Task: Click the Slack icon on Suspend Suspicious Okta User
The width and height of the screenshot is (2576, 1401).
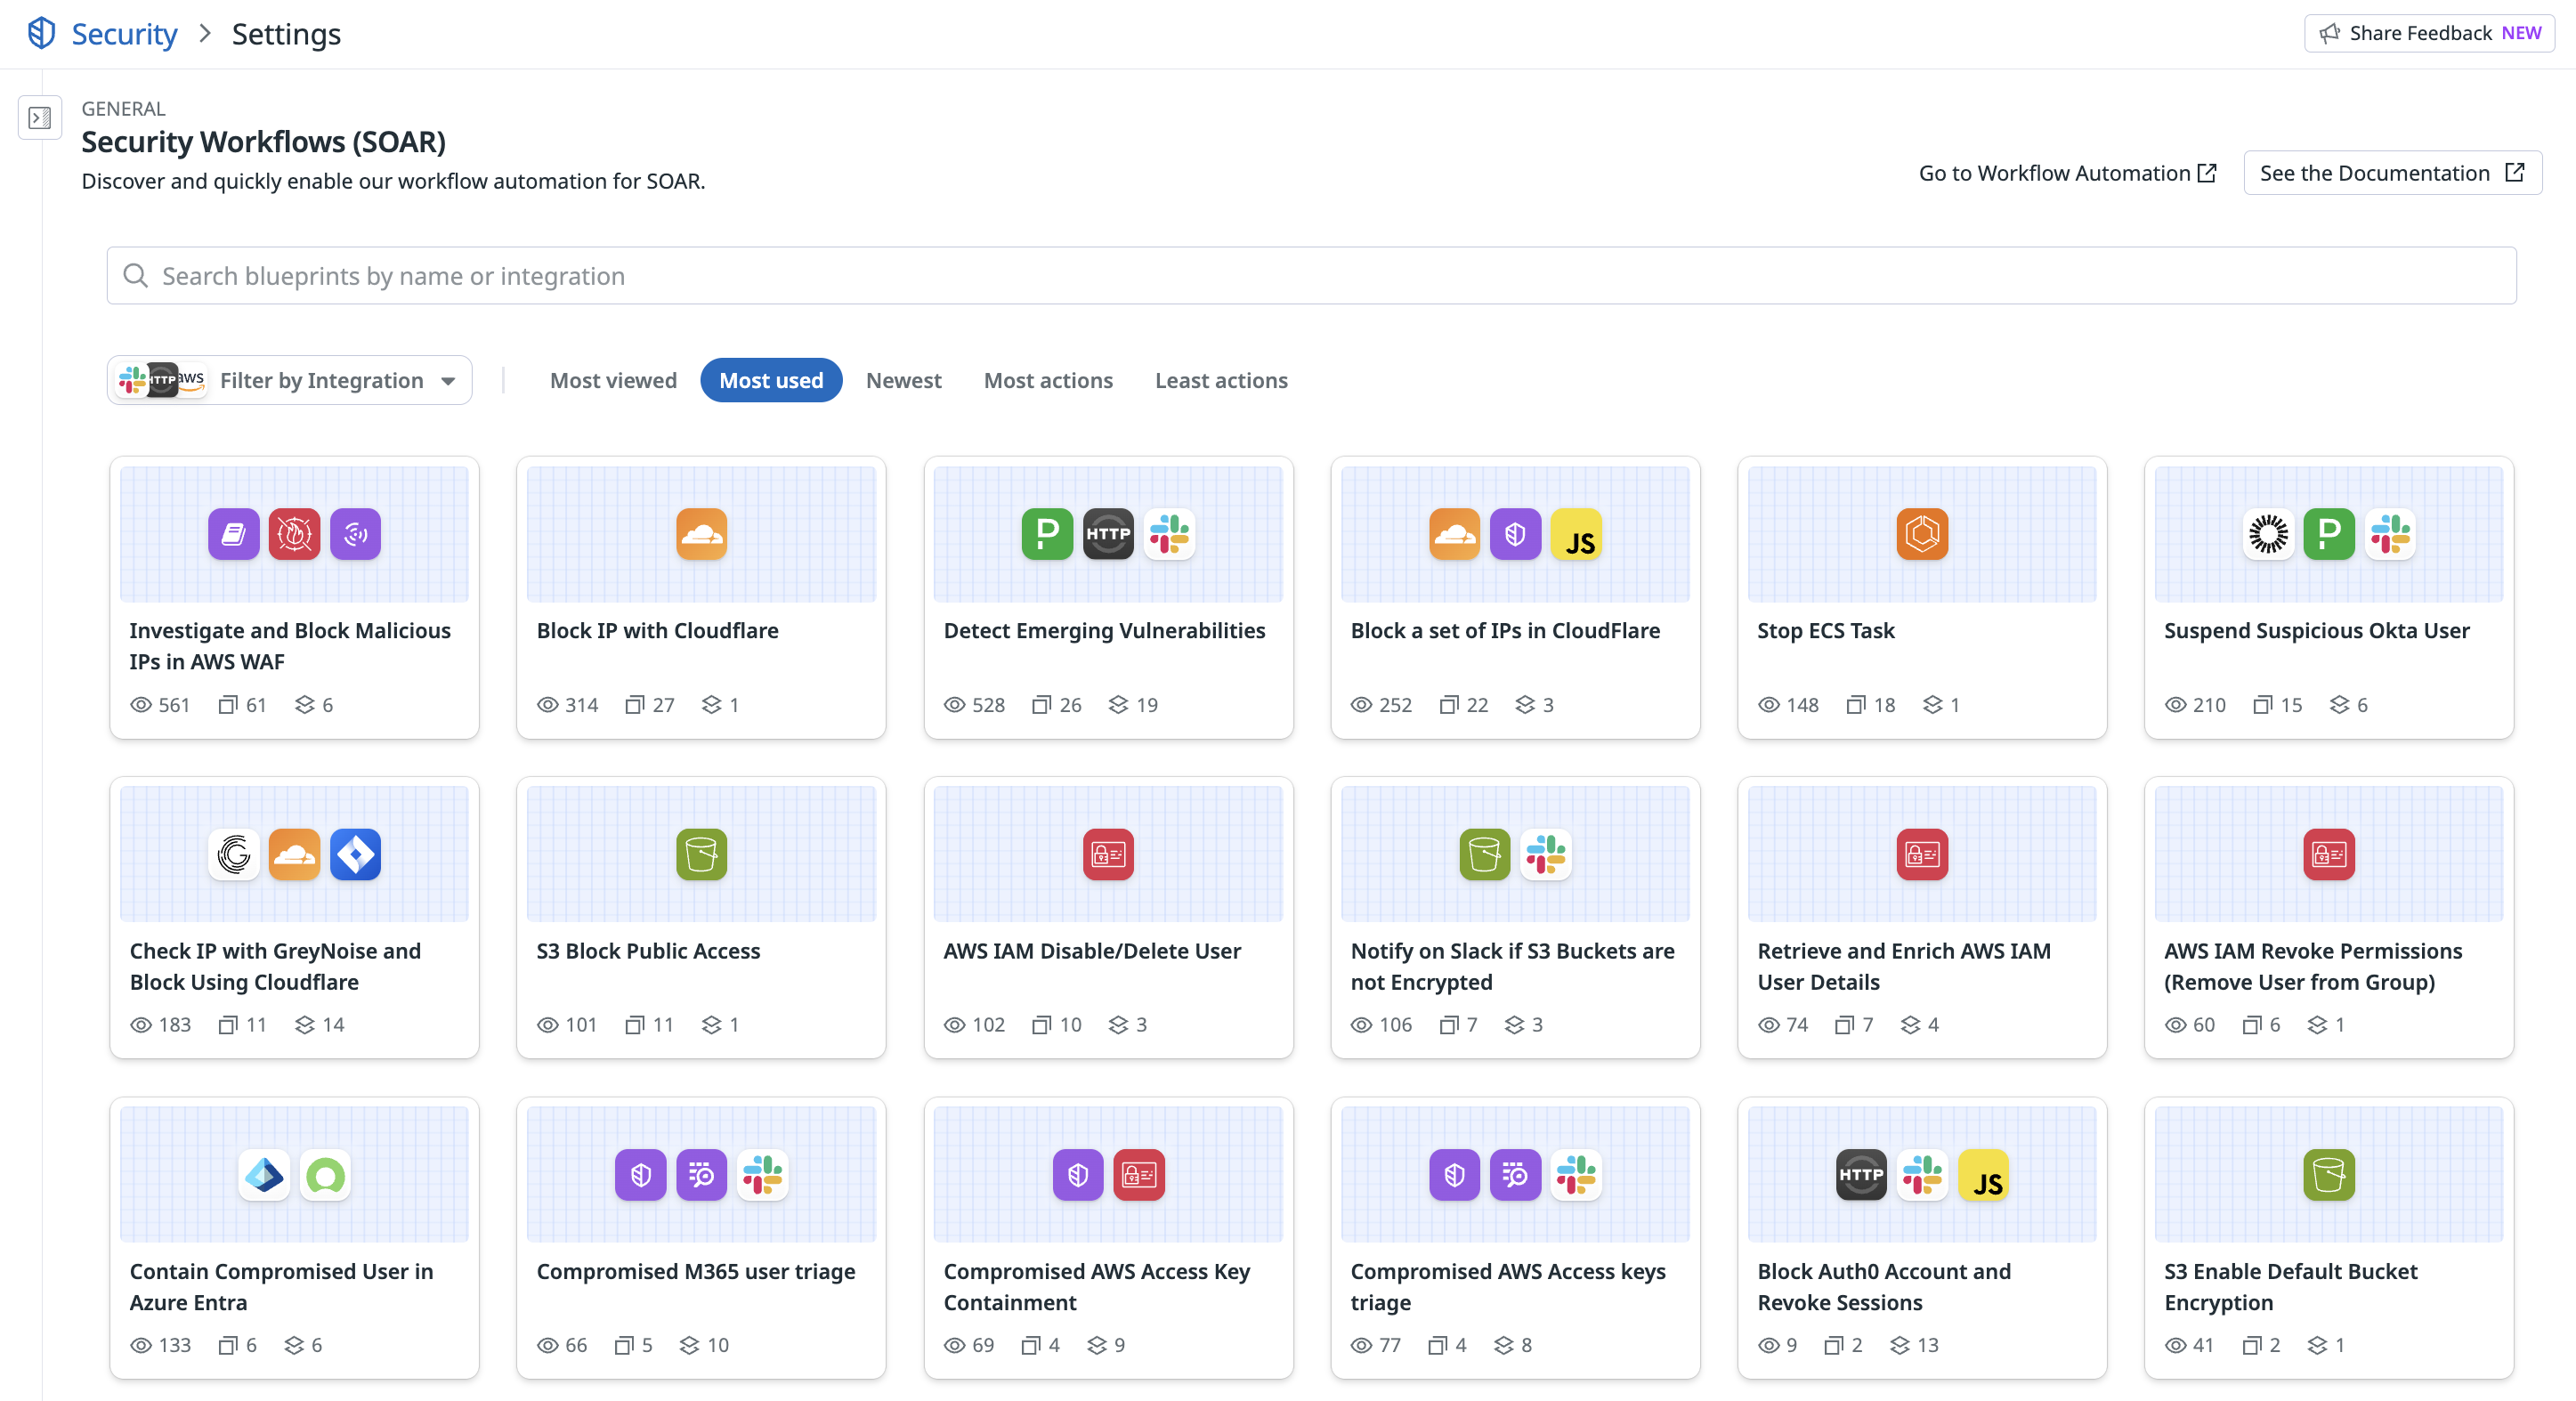Action: pyautogui.click(x=2390, y=534)
